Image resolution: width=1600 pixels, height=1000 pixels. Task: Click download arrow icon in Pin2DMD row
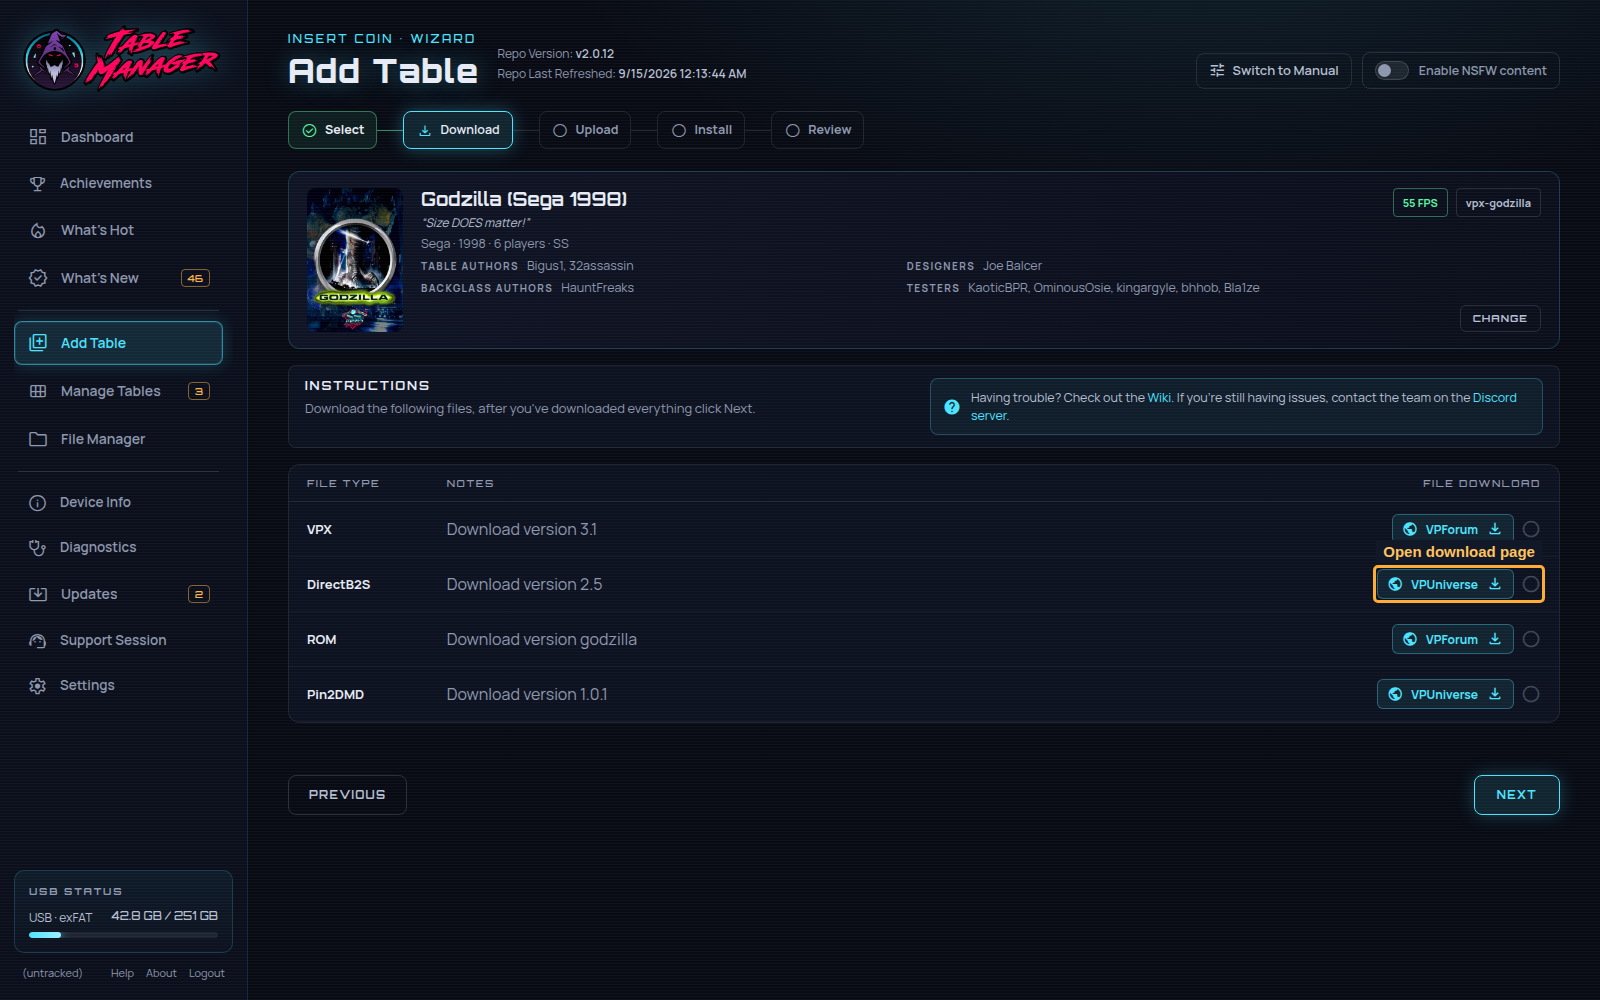(x=1495, y=694)
